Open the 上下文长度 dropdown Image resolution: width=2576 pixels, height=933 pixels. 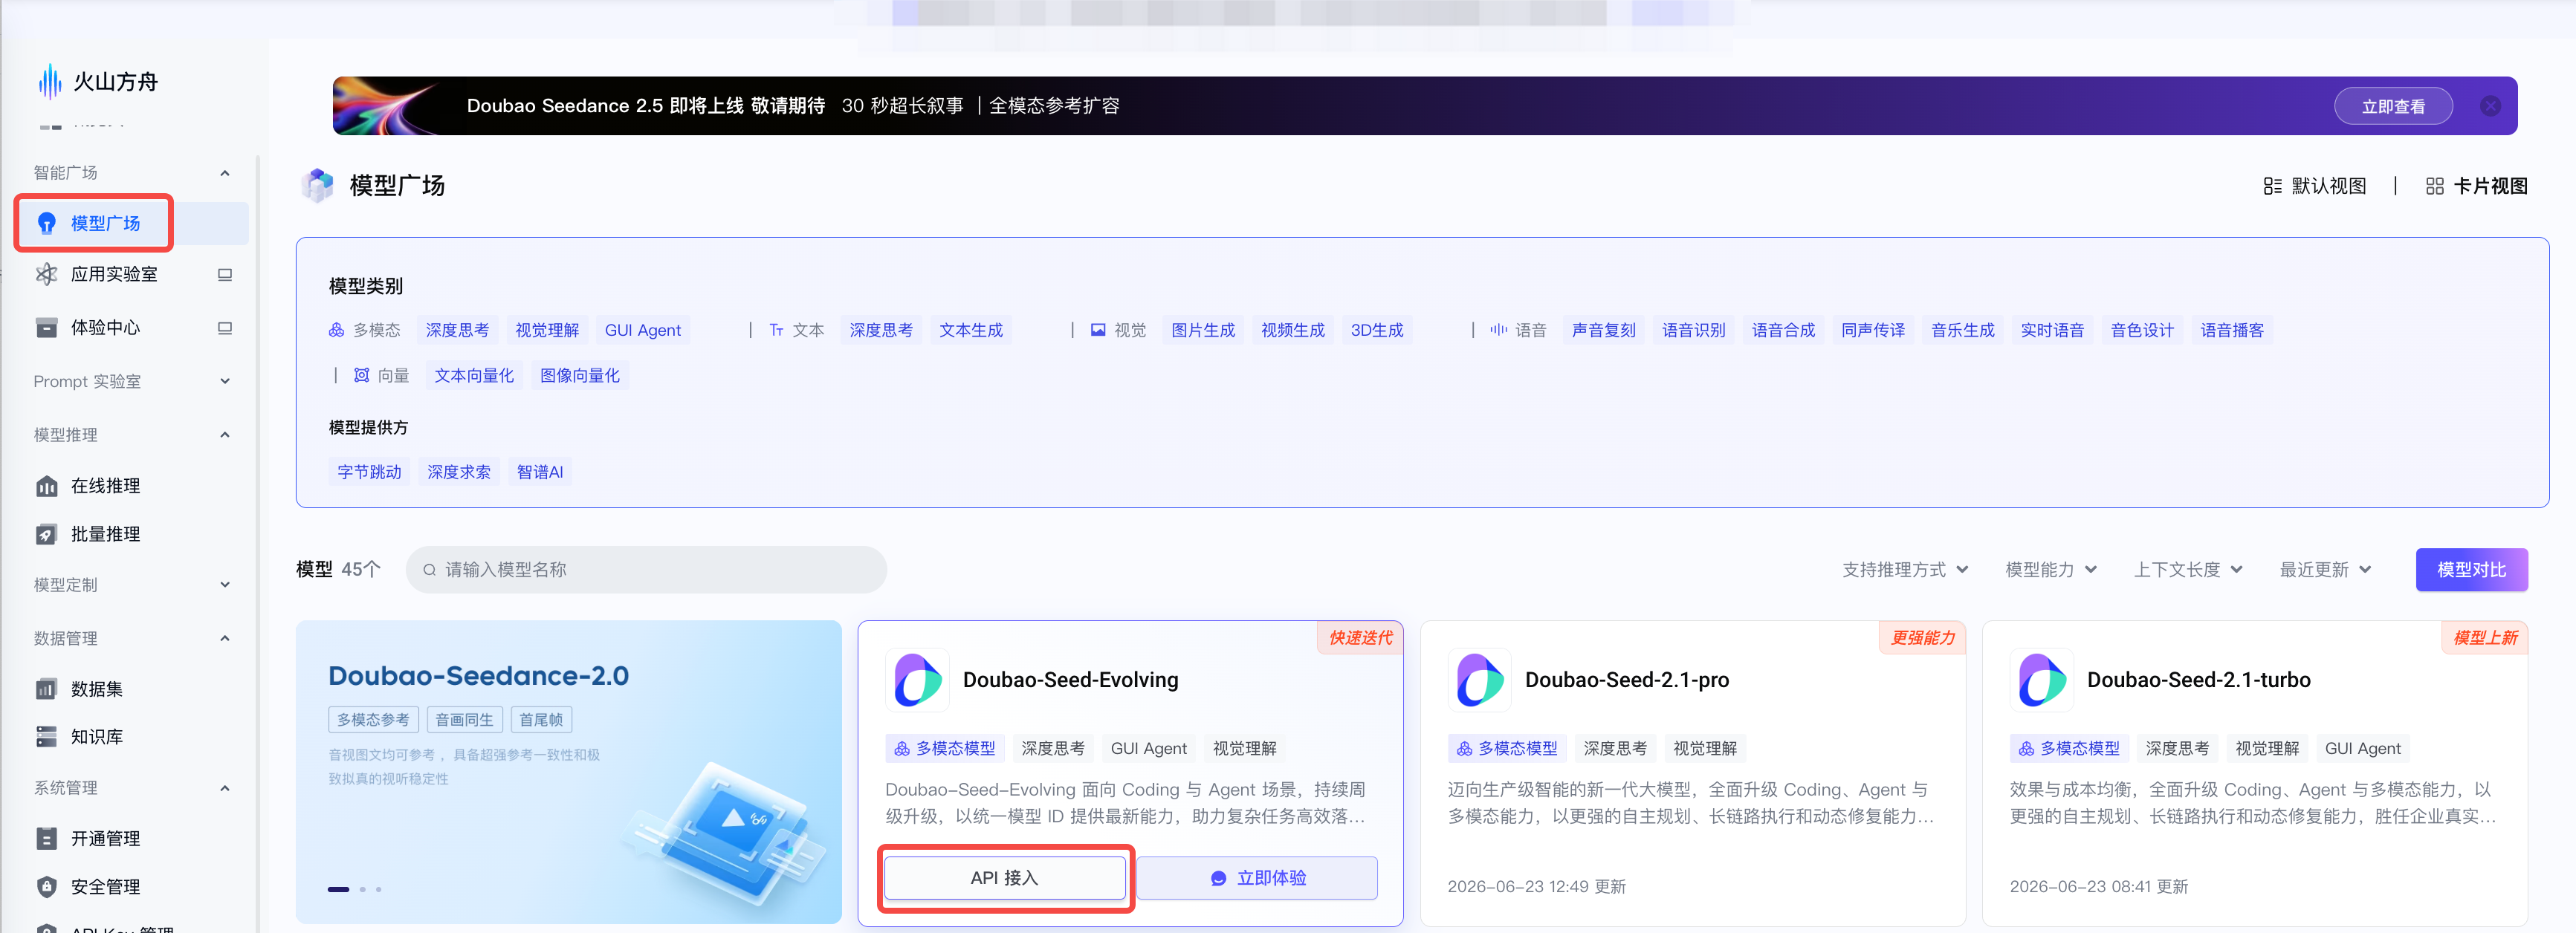[x=2188, y=569]
